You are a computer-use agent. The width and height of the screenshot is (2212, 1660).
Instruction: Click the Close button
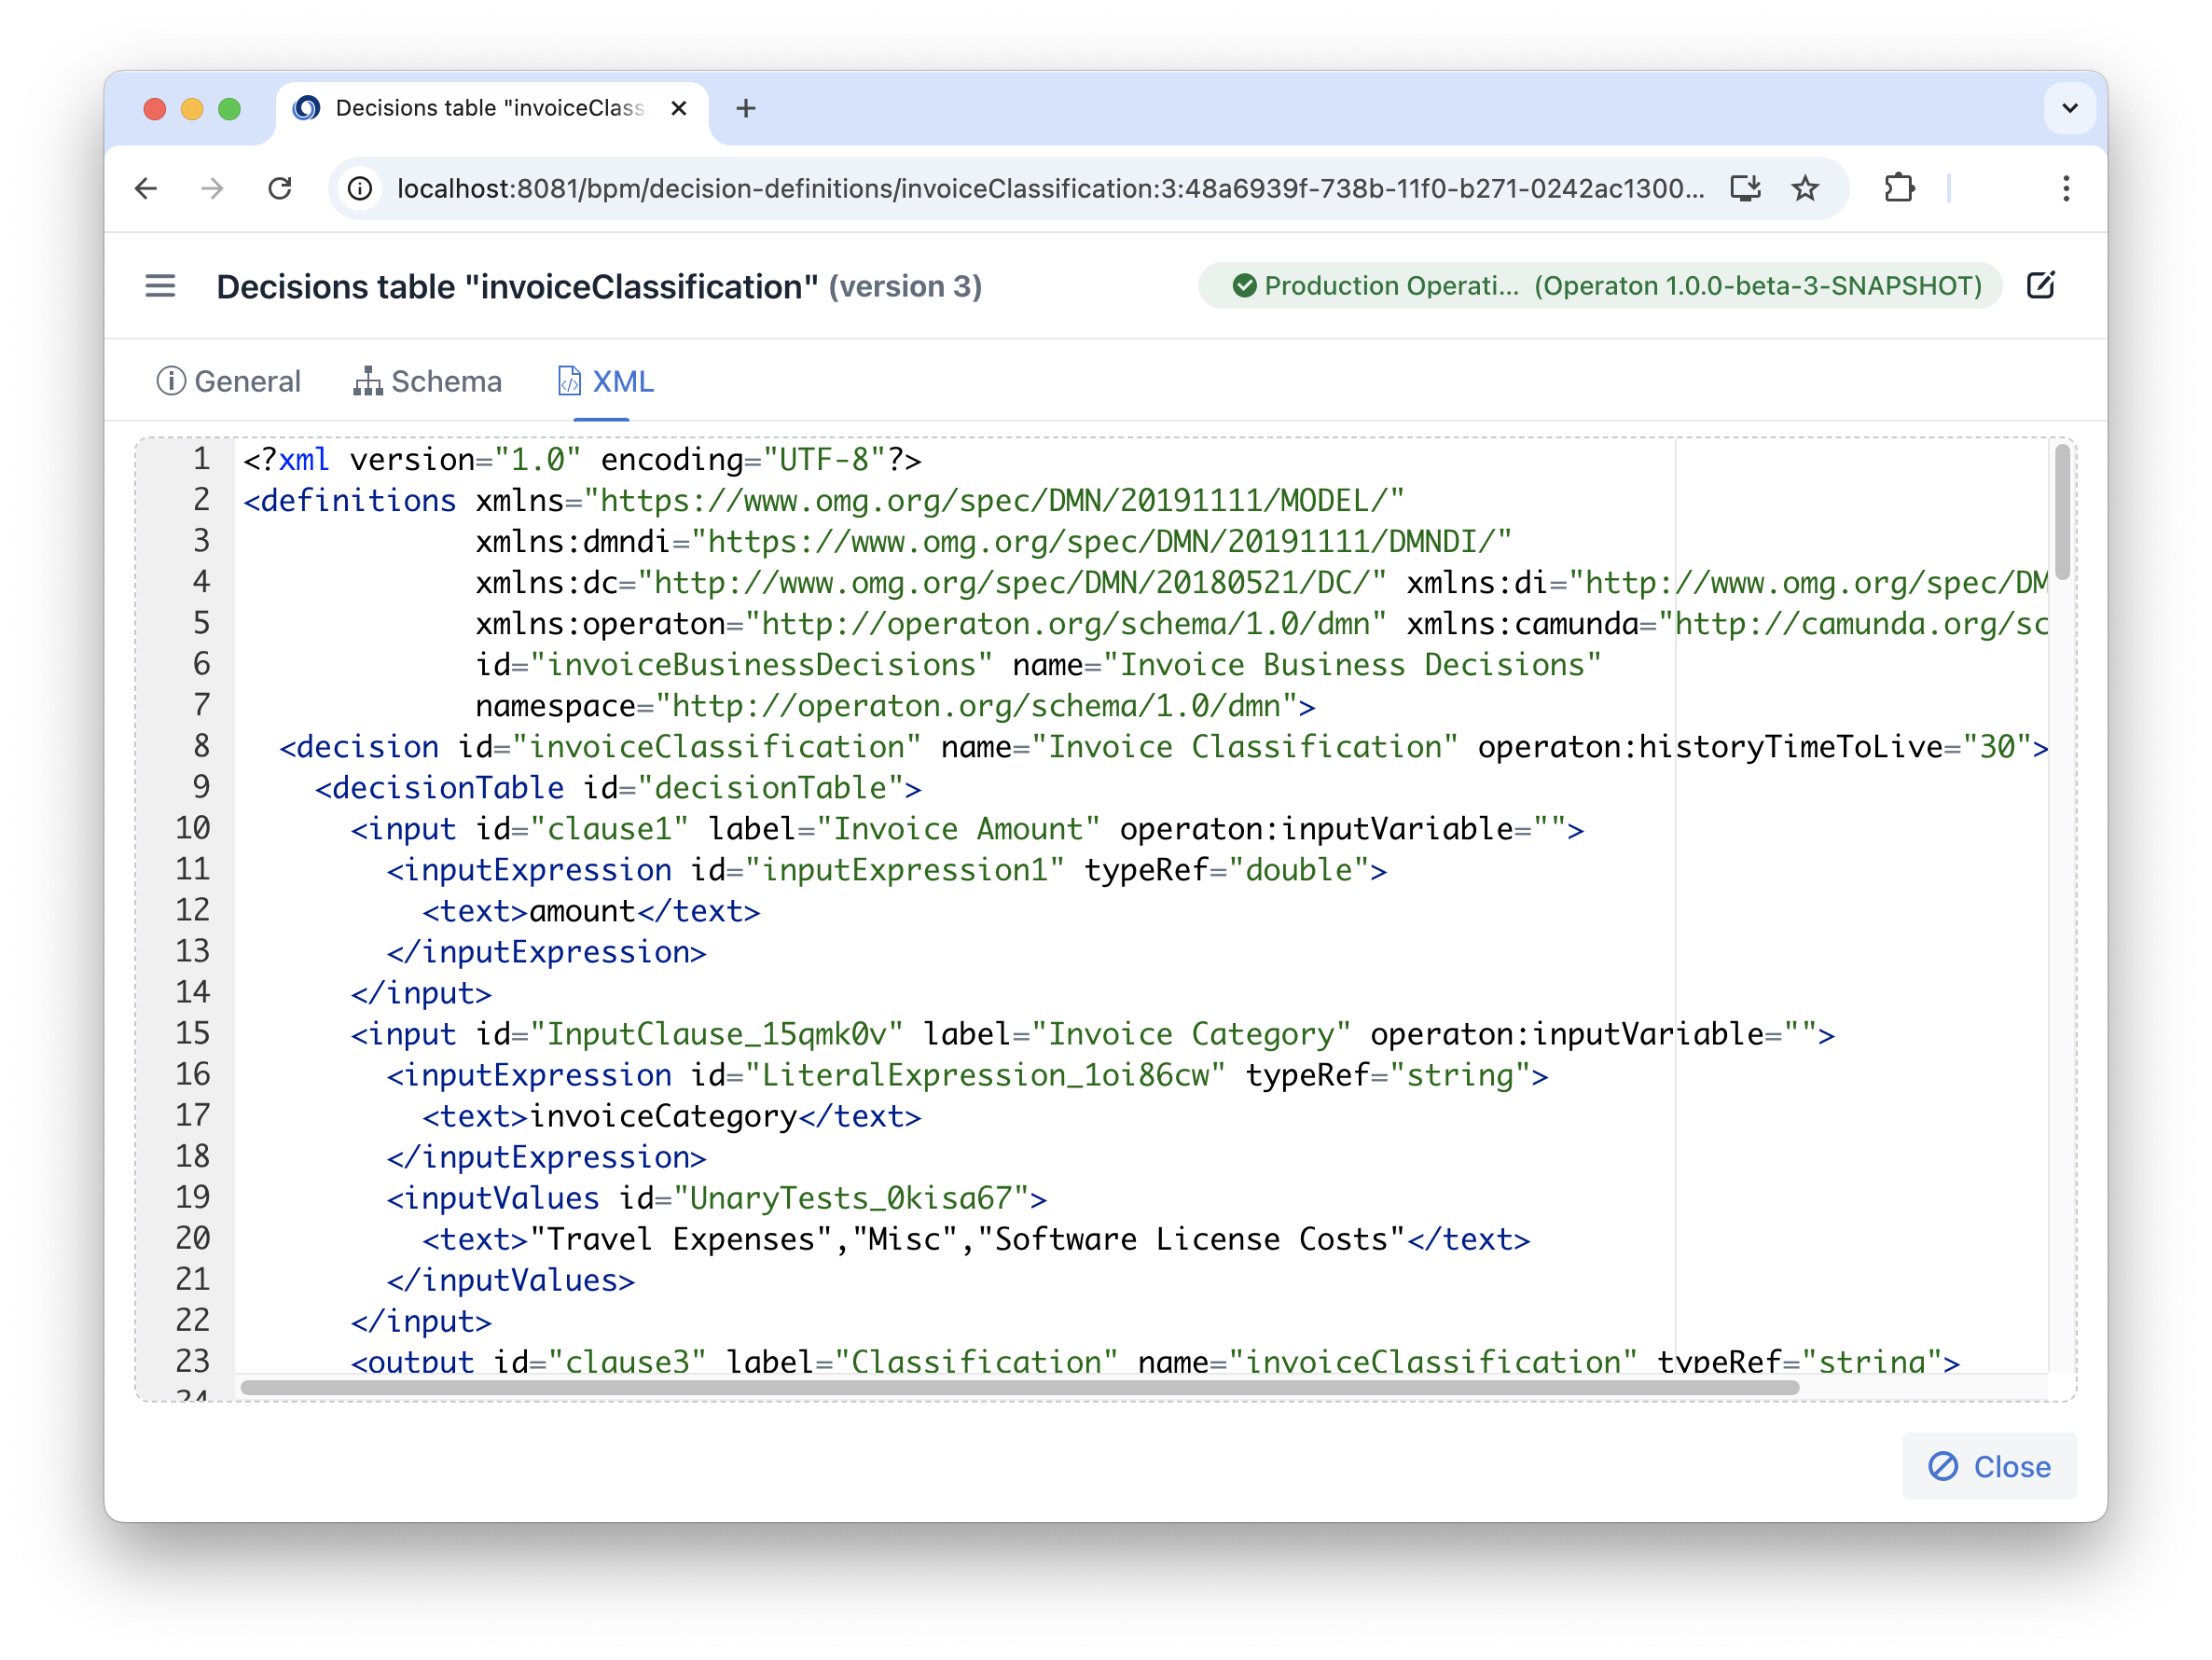pos(1989,1466)
